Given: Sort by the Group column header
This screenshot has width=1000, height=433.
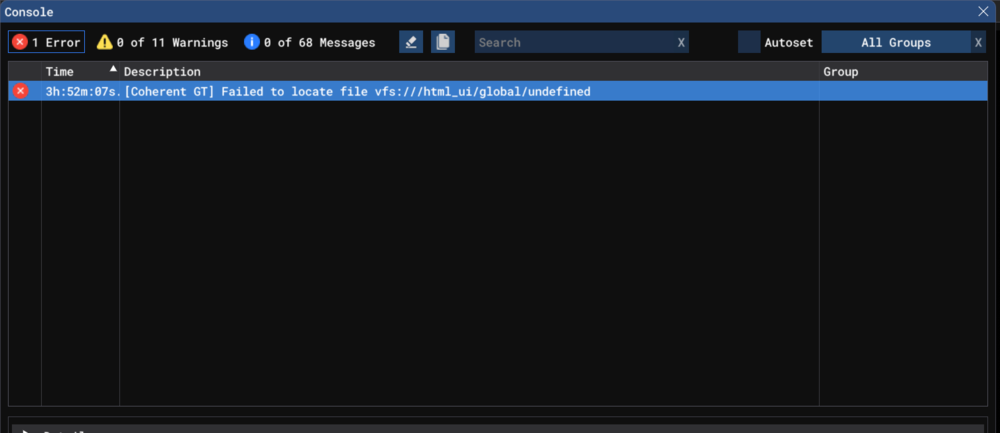Looking at the screenshot, I should [840, 72].
